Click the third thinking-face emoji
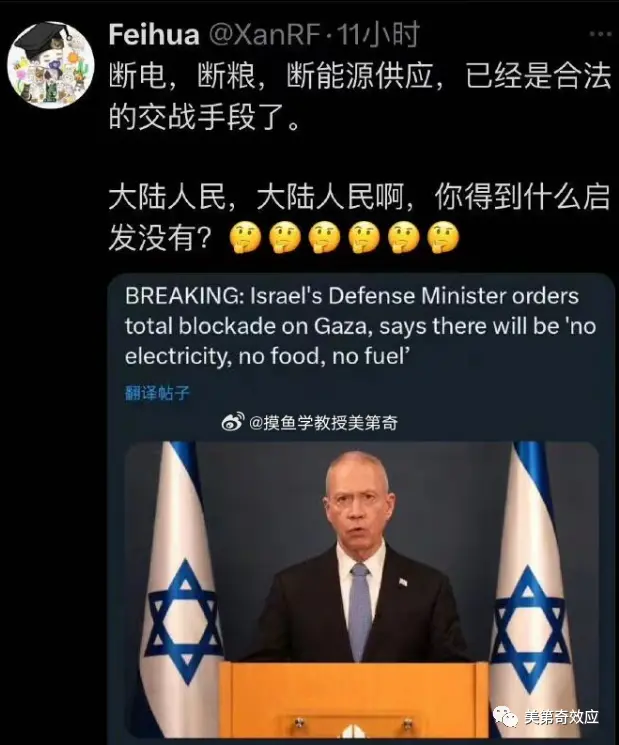 324,237
